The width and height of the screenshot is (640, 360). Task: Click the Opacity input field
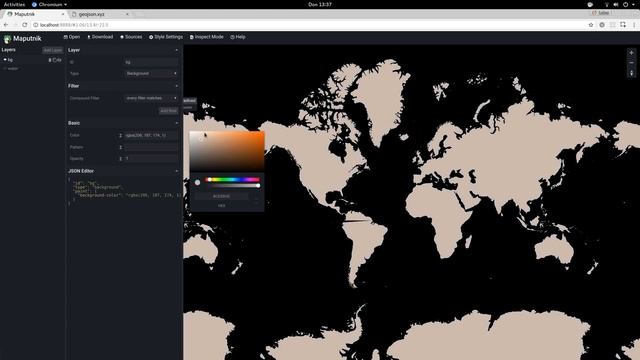click(x=151, y=158)
